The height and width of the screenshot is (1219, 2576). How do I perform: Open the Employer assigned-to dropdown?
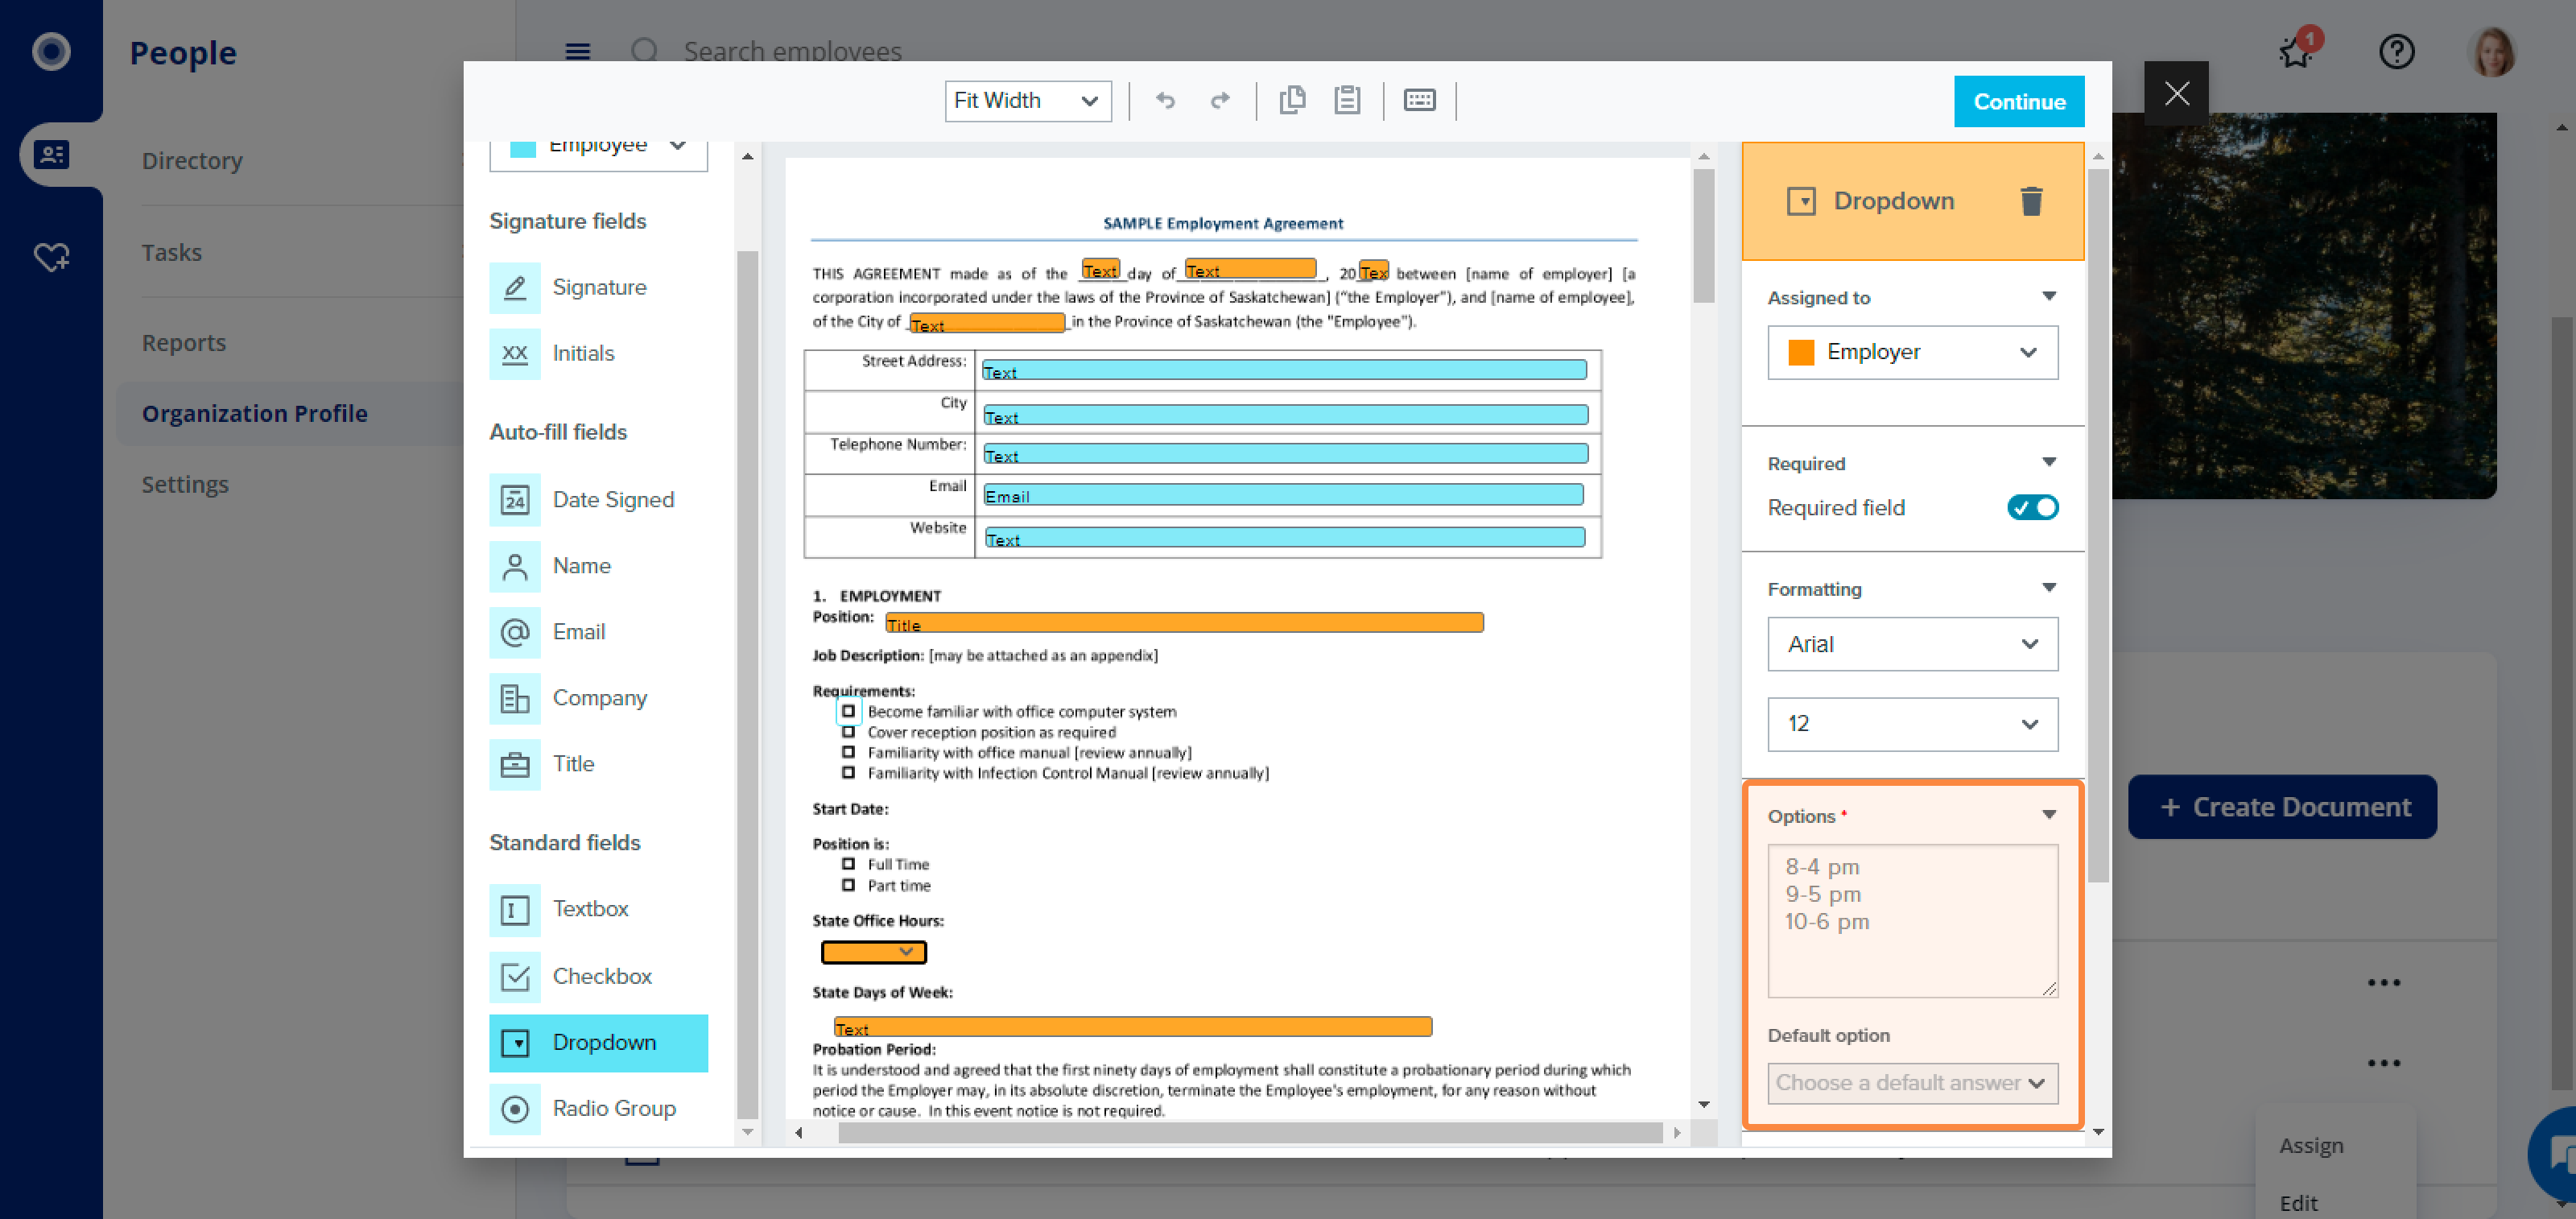[x=1912, y=352]
